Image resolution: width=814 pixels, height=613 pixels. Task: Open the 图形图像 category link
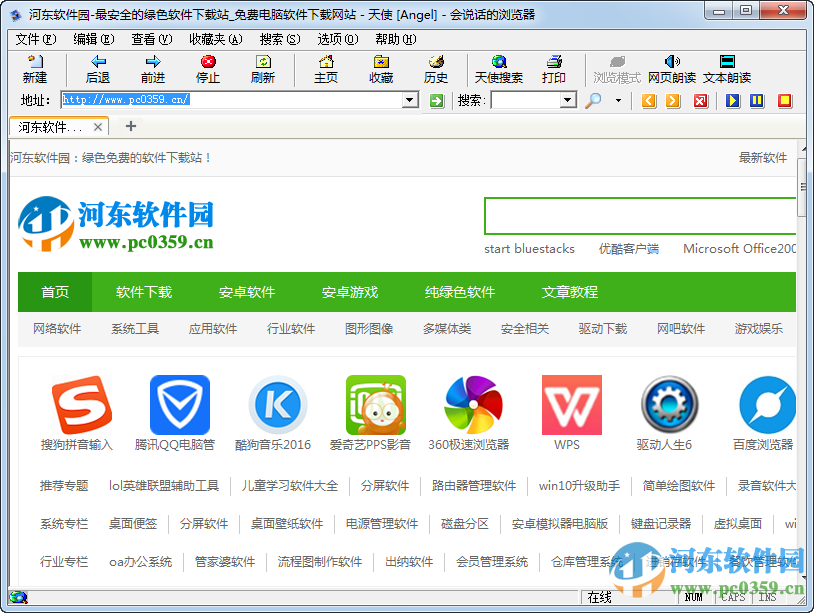click(x=369, y=329)
